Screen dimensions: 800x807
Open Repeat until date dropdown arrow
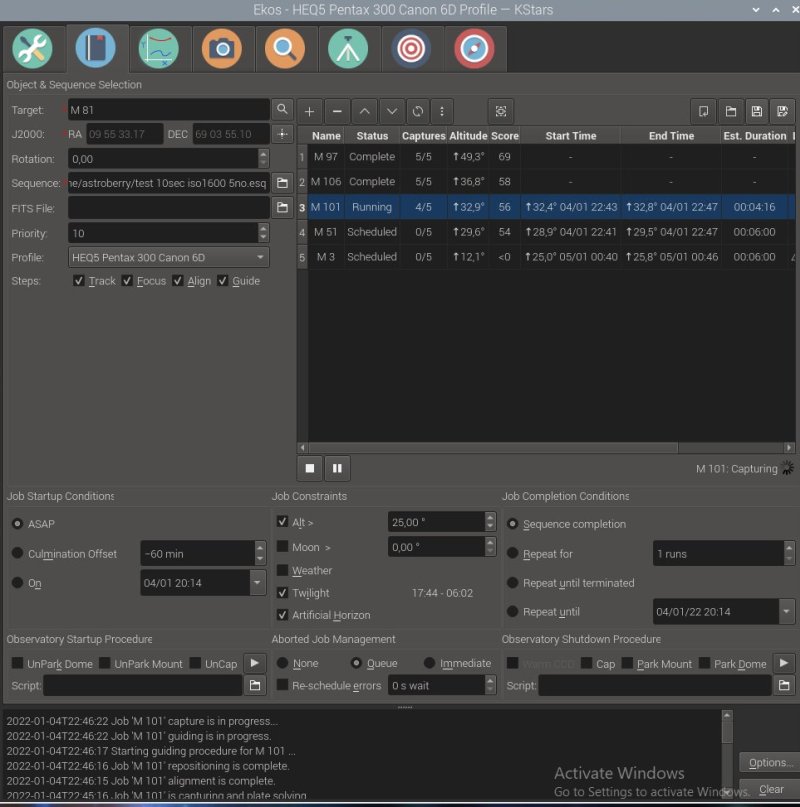click(786, 611)
